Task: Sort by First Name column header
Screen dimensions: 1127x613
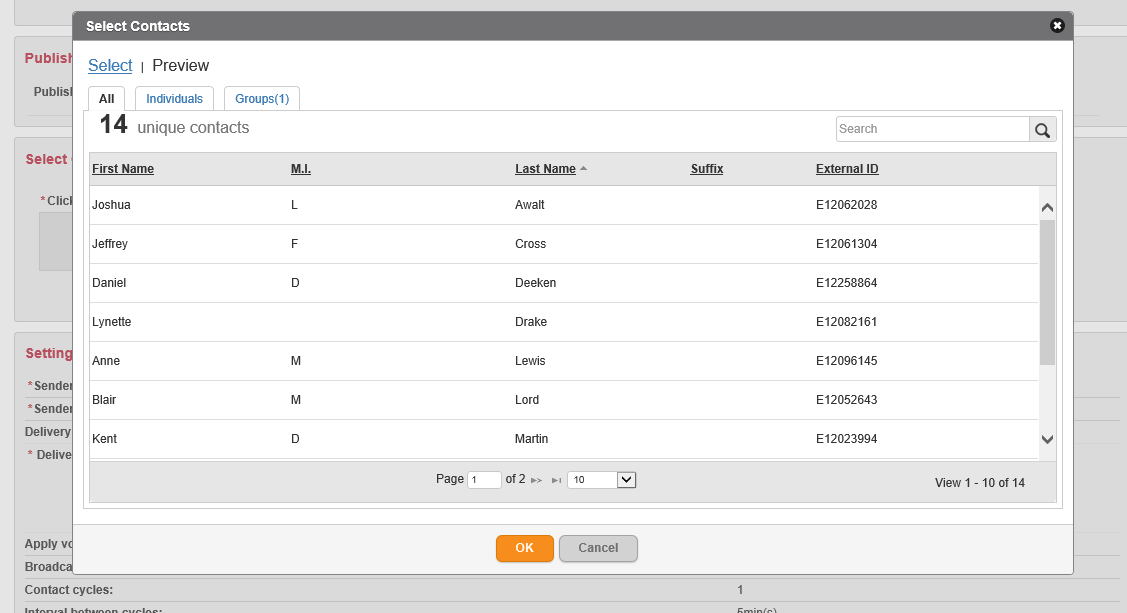Action: click(x=123, y=169)
